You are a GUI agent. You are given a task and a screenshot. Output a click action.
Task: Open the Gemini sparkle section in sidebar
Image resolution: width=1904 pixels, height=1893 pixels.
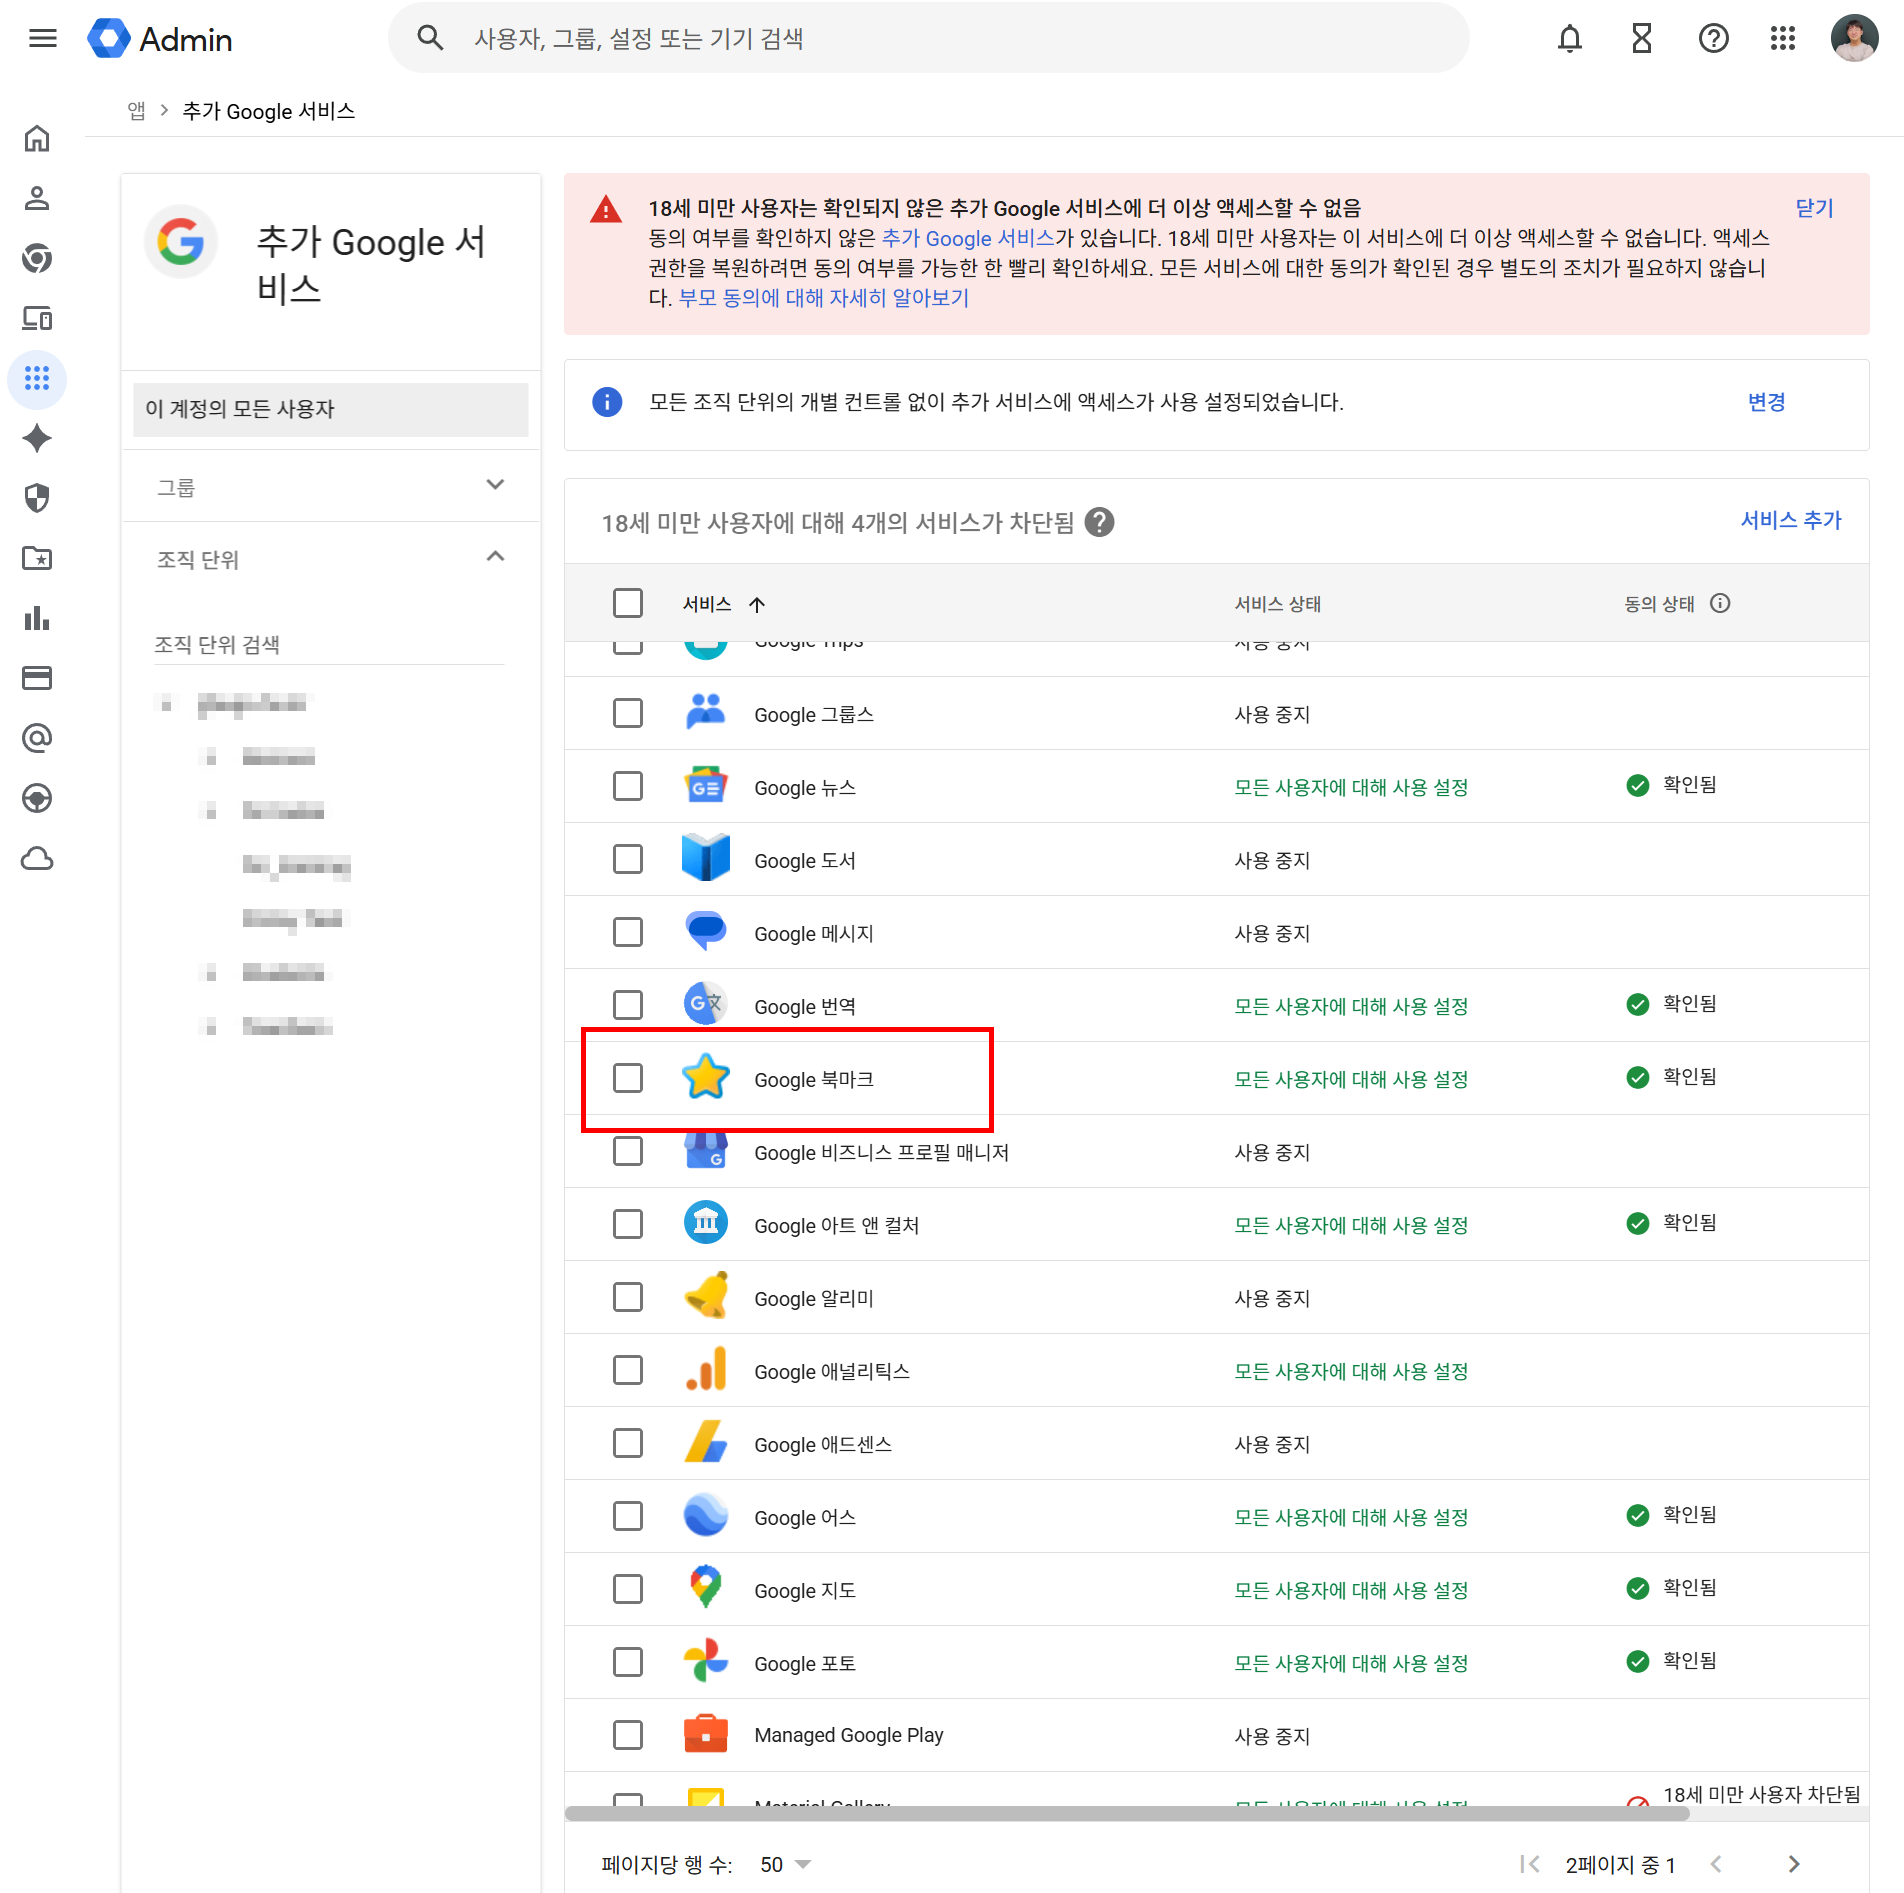click(37, 438)
